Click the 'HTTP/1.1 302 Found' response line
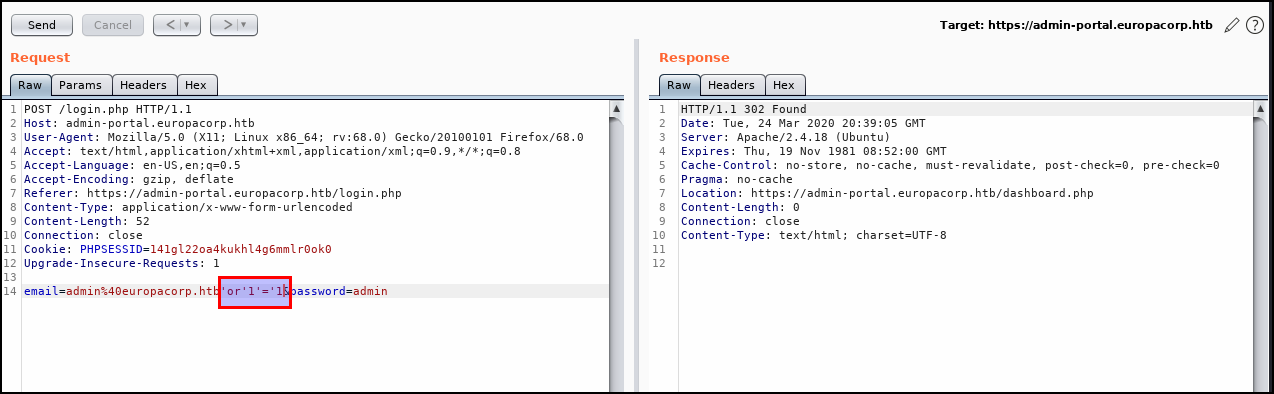The width and height of the screenshot is (1274, 394). tap(743, 109)
